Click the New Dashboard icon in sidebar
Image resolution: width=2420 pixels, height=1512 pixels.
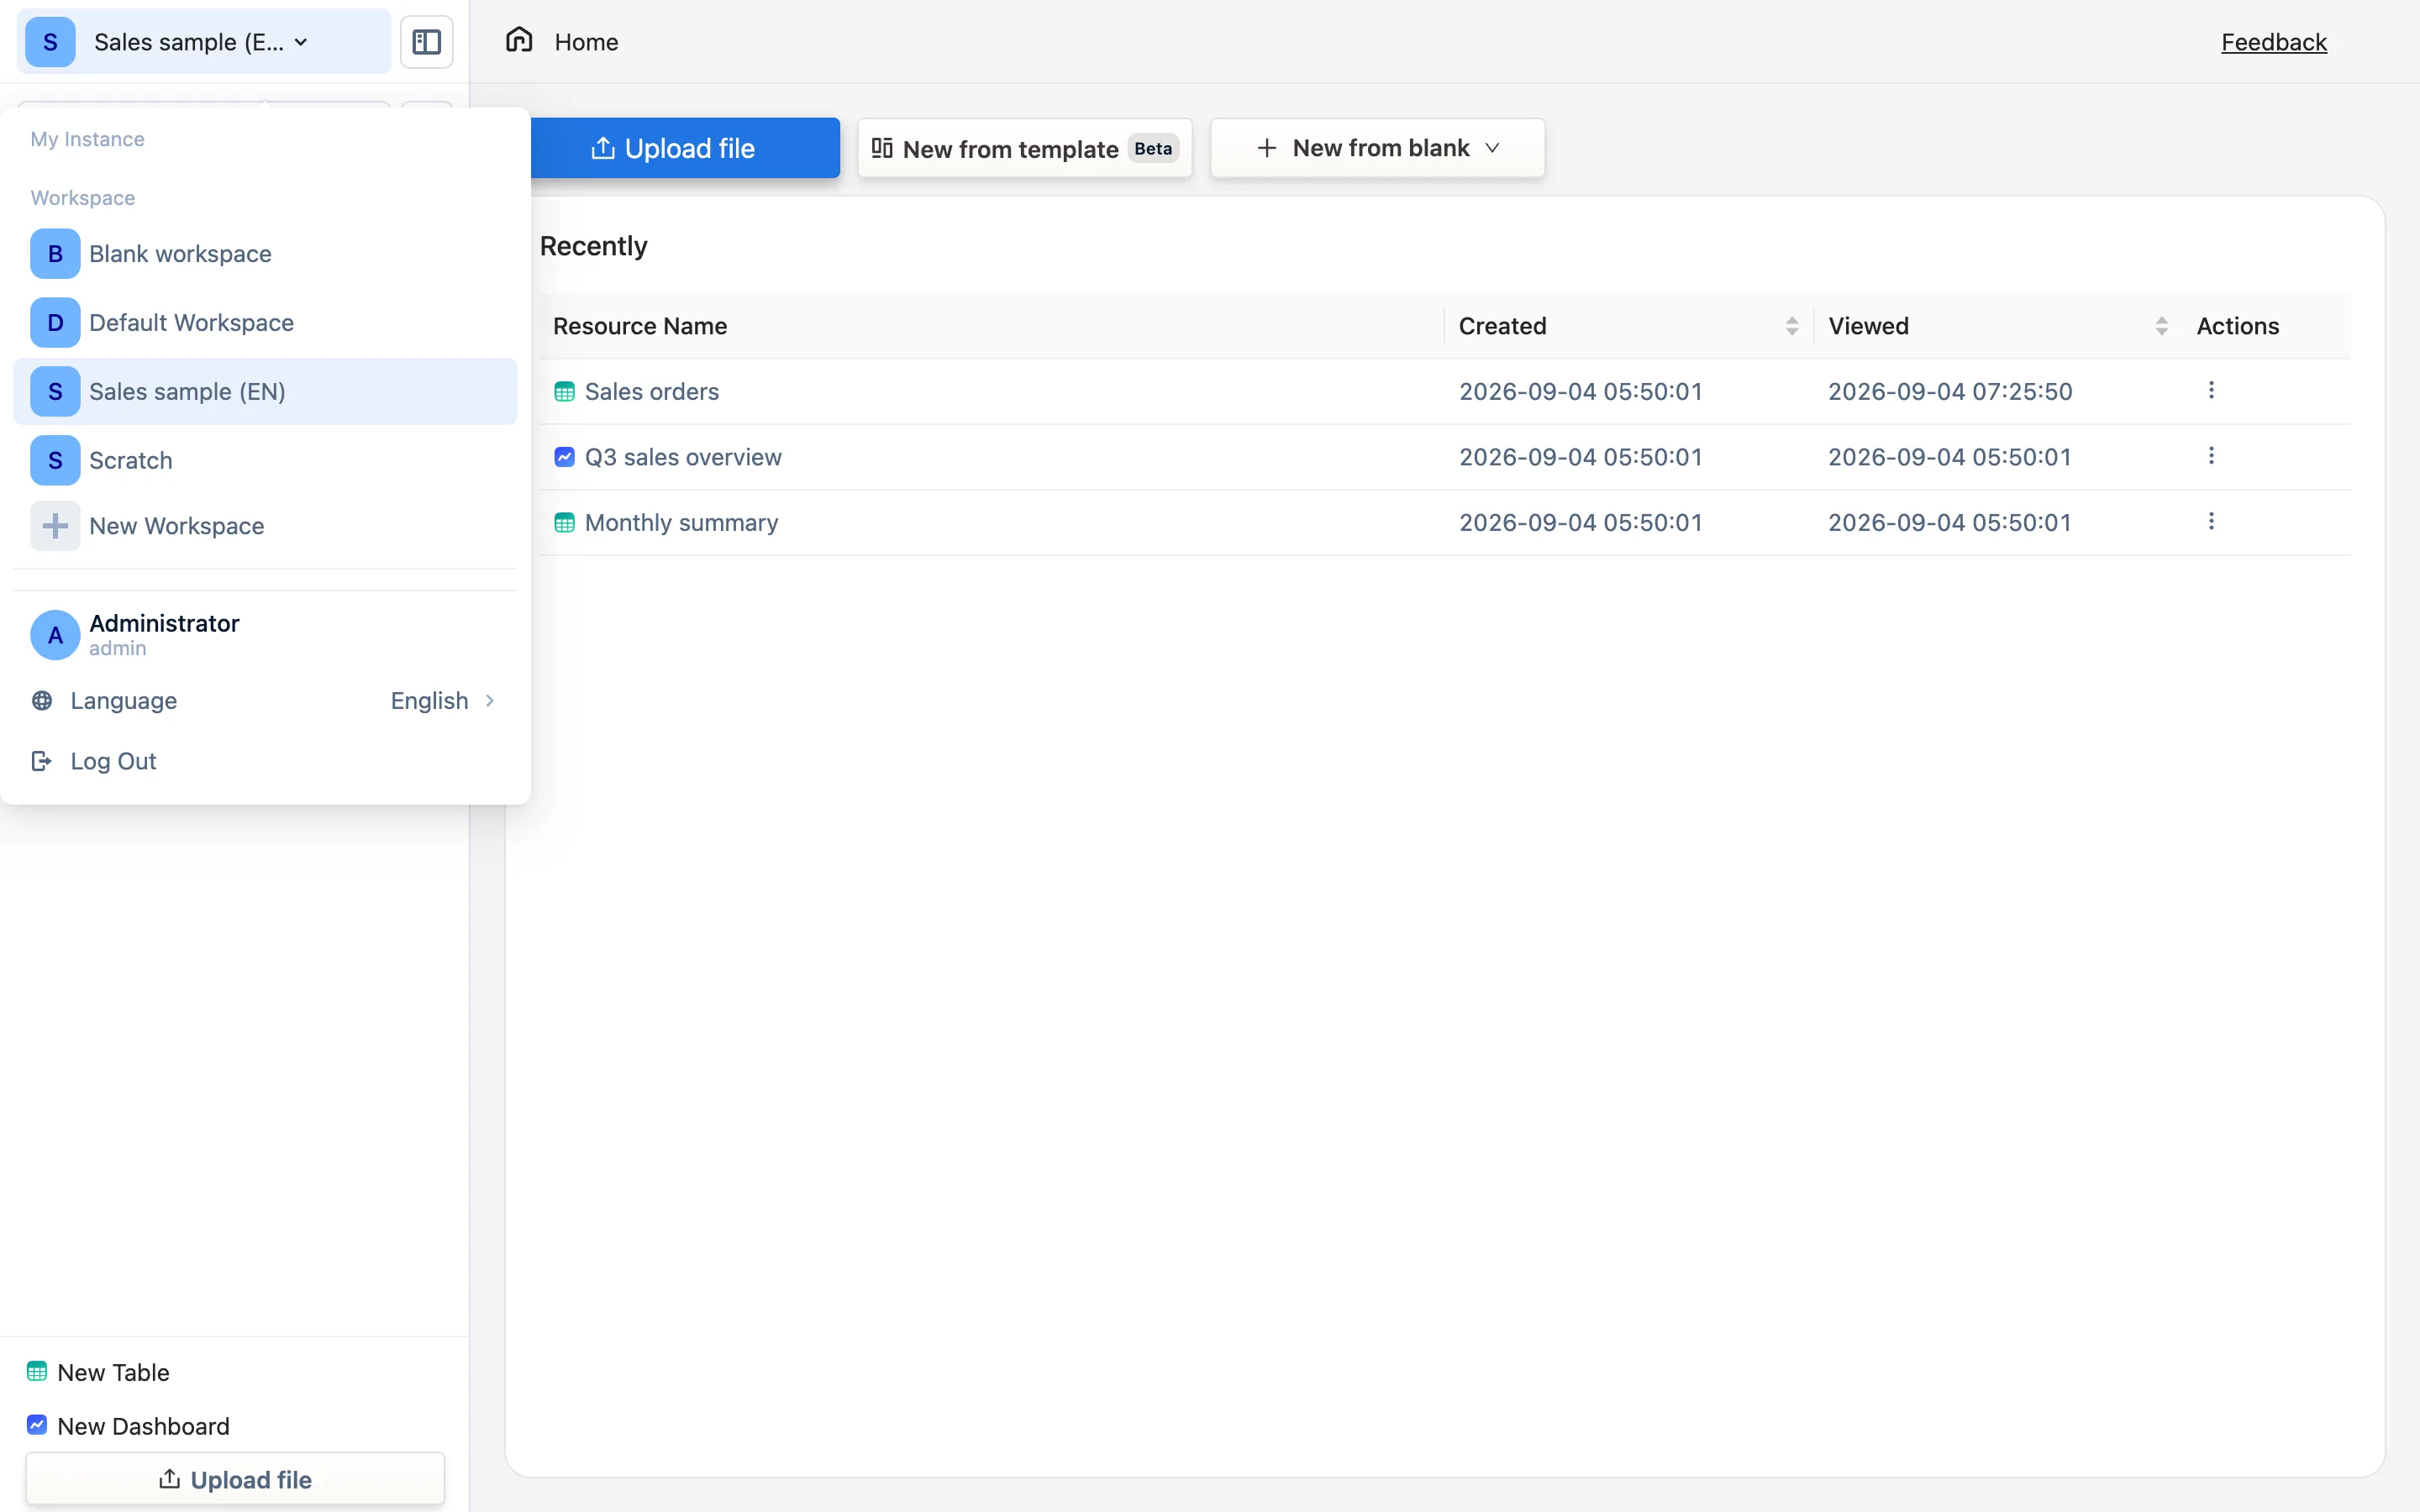click(x=37, y=1425)
